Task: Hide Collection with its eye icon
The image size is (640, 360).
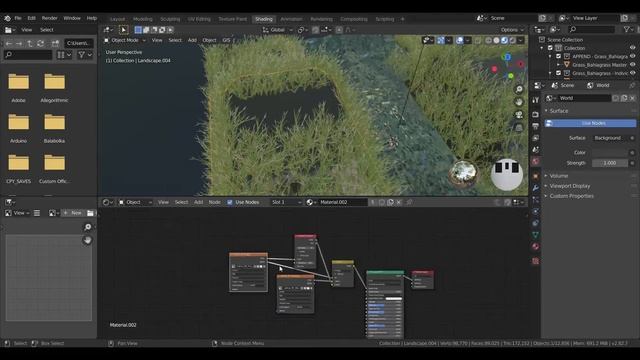Action: pos(632,48)
